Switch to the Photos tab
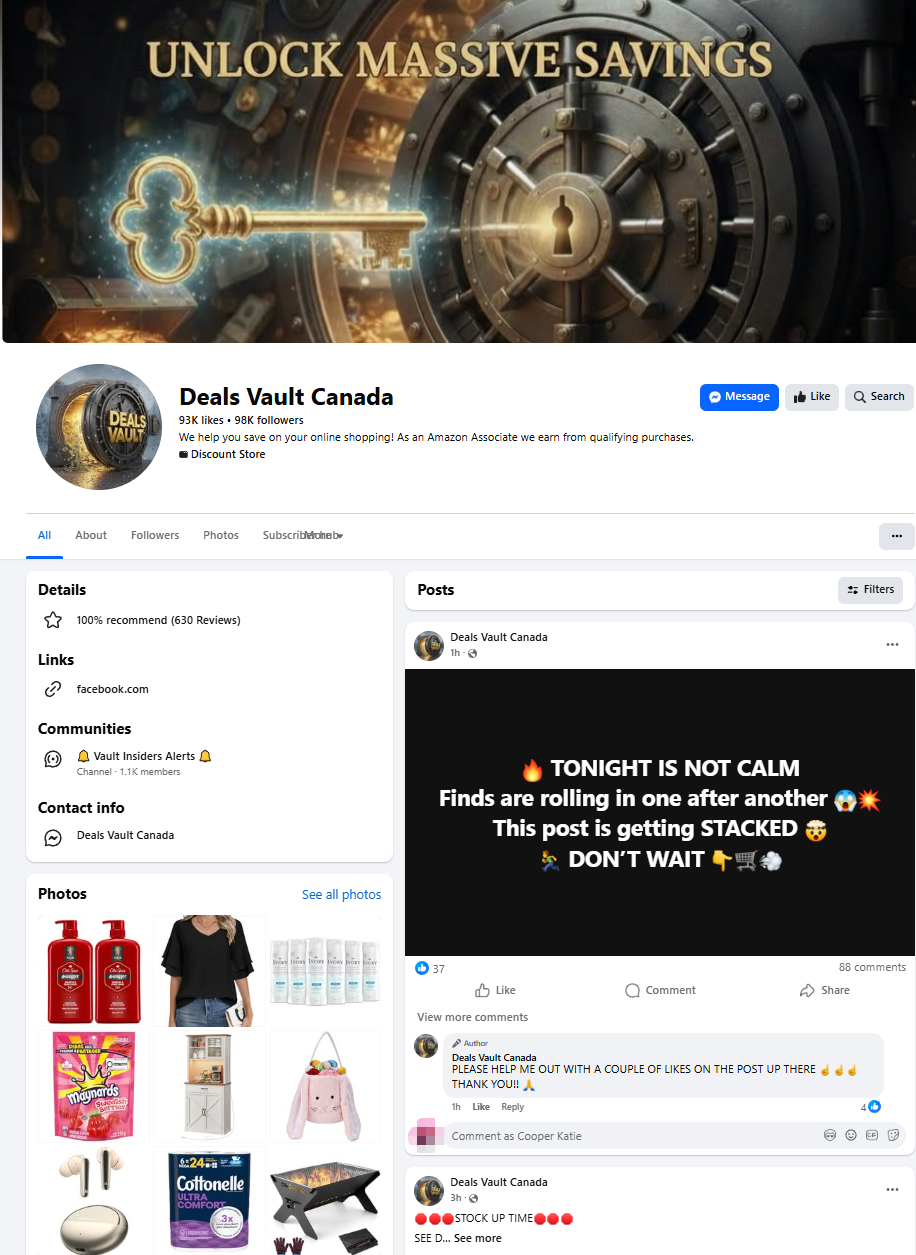 [x=221, y=536]
